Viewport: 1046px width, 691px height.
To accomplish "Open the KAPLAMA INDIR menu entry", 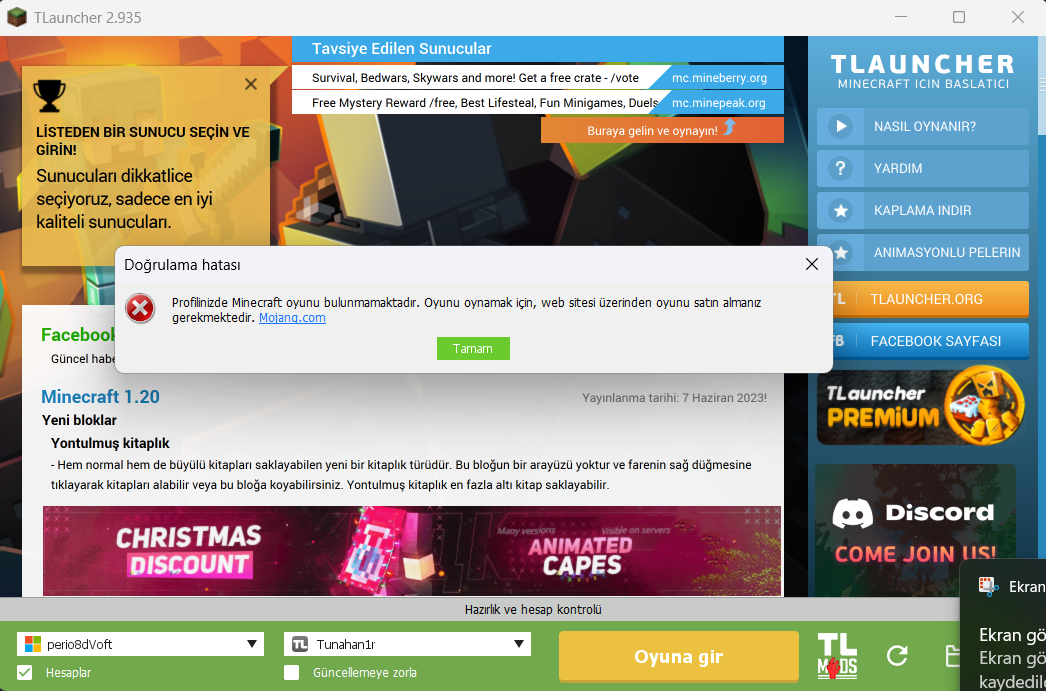I will (923, 211).
